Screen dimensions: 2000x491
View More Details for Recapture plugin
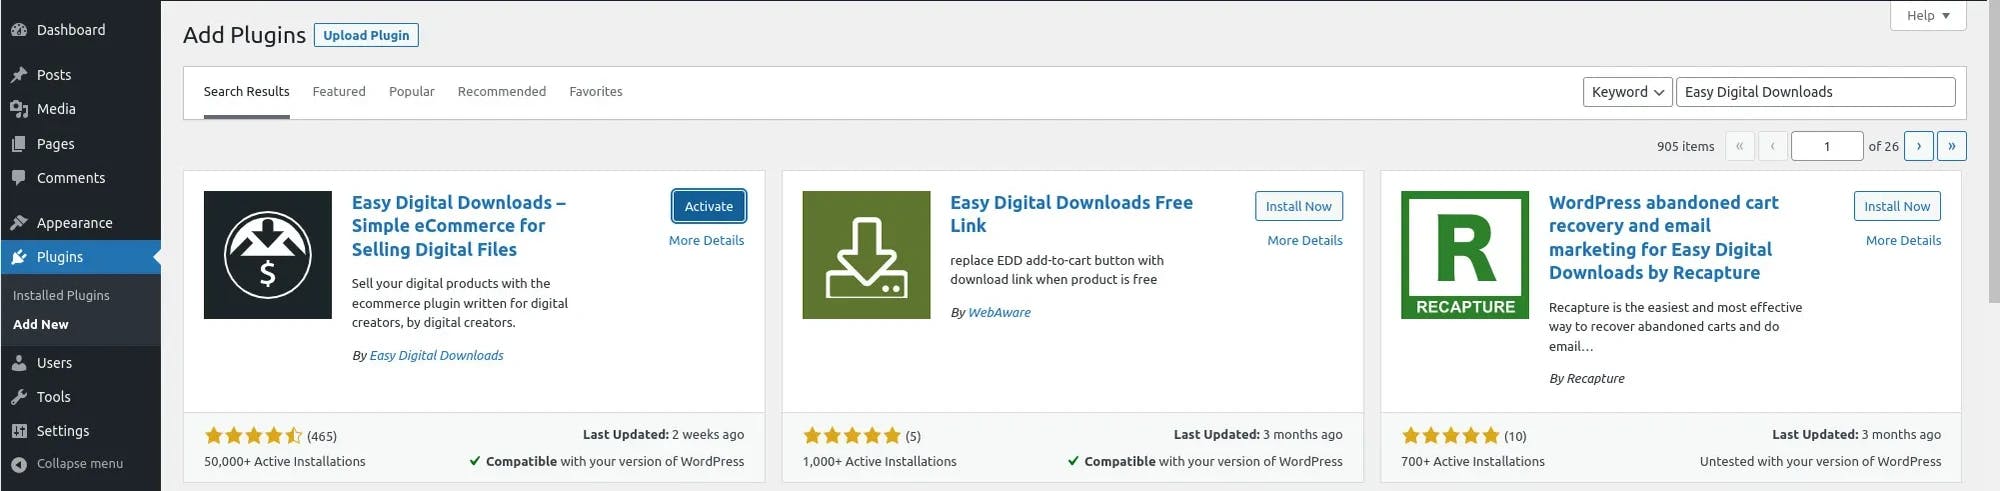(1903, 241)
